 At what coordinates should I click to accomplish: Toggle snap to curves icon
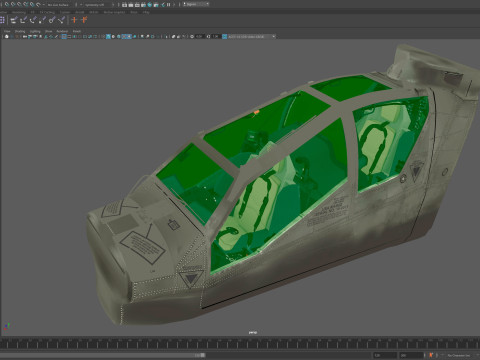(13, 5)
